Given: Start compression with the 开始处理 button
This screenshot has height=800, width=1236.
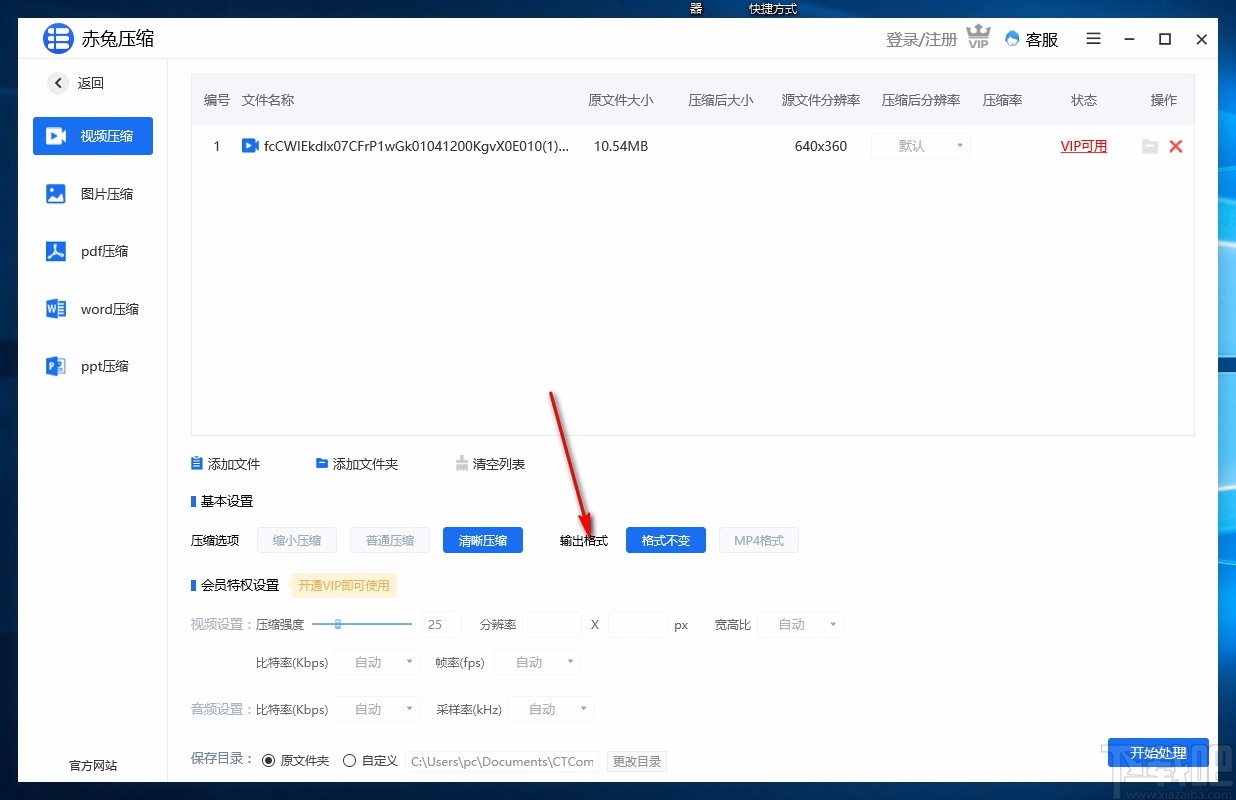Looking at the screenshot, I should tap(1158, 754).
